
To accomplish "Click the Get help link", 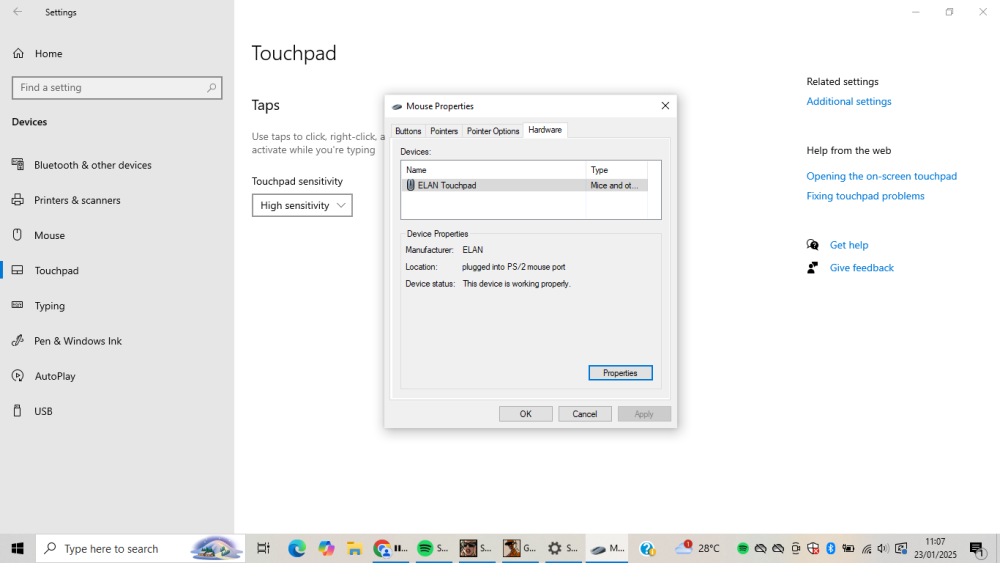I will pos(849,245).
